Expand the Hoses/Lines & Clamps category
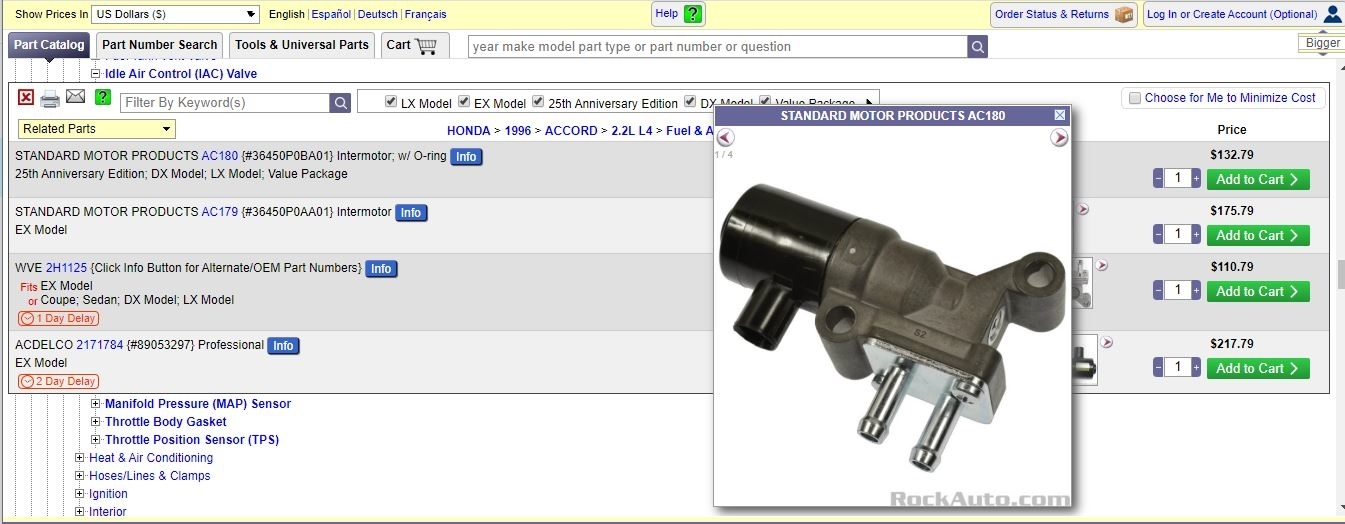Image resolution: width=1345 pixels, height=524 pixels. point(80,476)
